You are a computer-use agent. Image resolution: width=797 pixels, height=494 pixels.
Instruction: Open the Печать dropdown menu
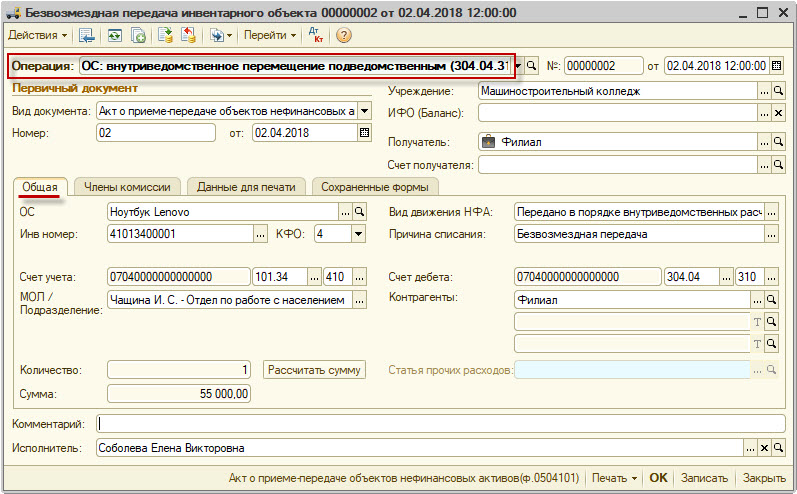pyautogui.click(x=614, y=478)
